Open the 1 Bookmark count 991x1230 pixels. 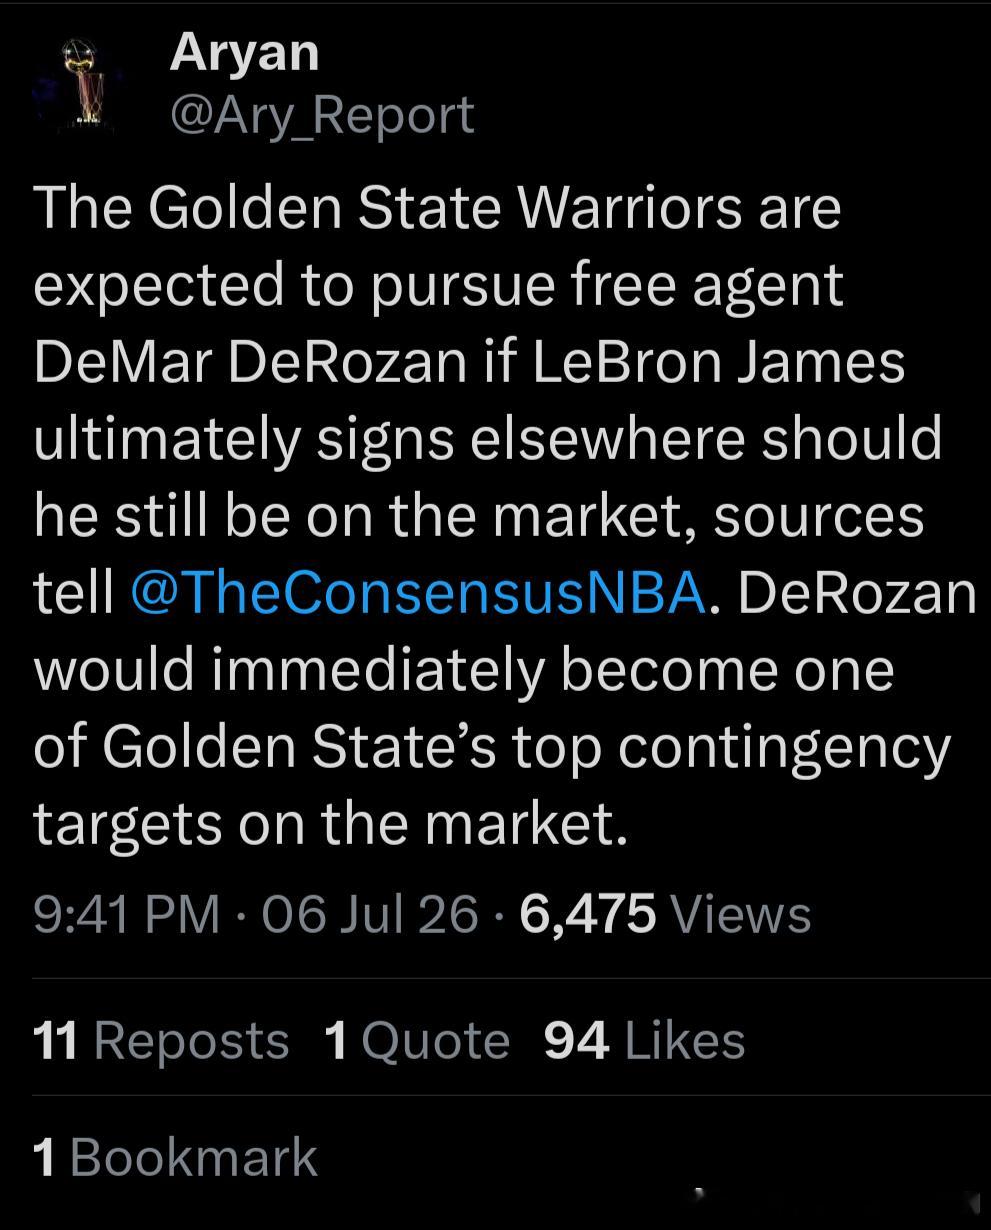click(x=175, y=1157)
